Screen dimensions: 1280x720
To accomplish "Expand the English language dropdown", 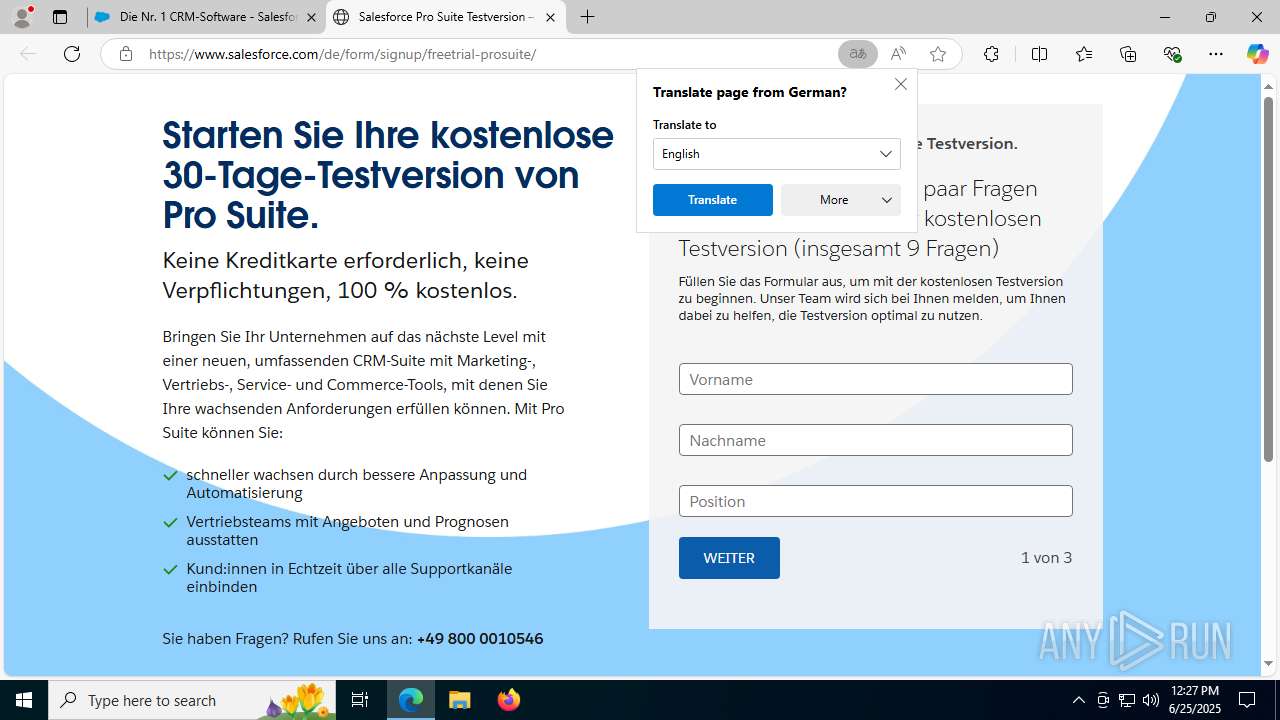I will (777, 154).
